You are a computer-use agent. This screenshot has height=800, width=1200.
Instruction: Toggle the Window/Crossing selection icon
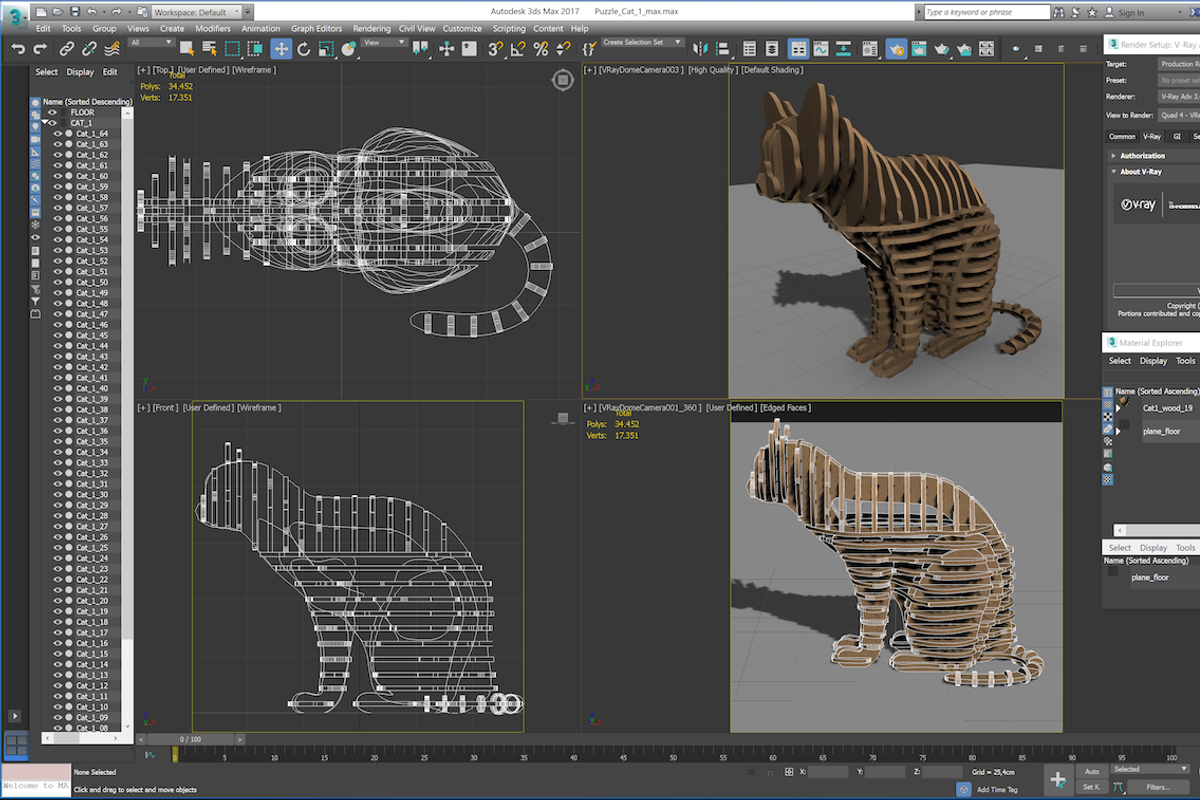pyautogui.click(x=255, y=48)
